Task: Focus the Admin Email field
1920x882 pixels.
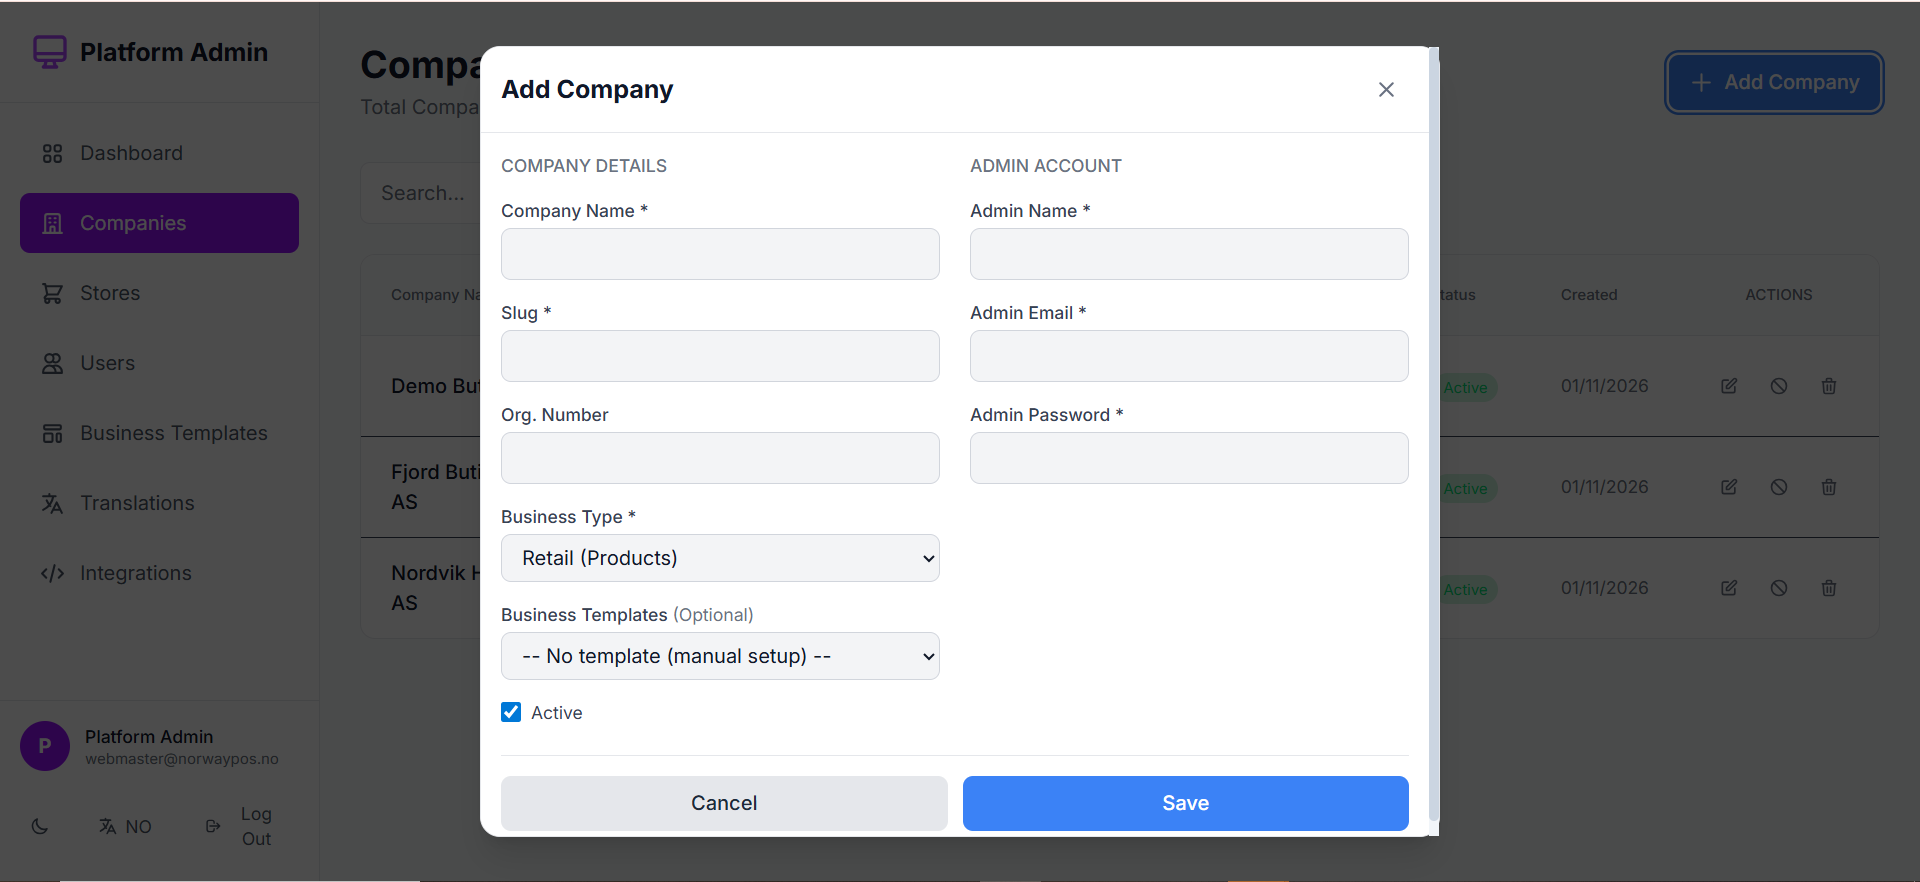Action: 1189,356
